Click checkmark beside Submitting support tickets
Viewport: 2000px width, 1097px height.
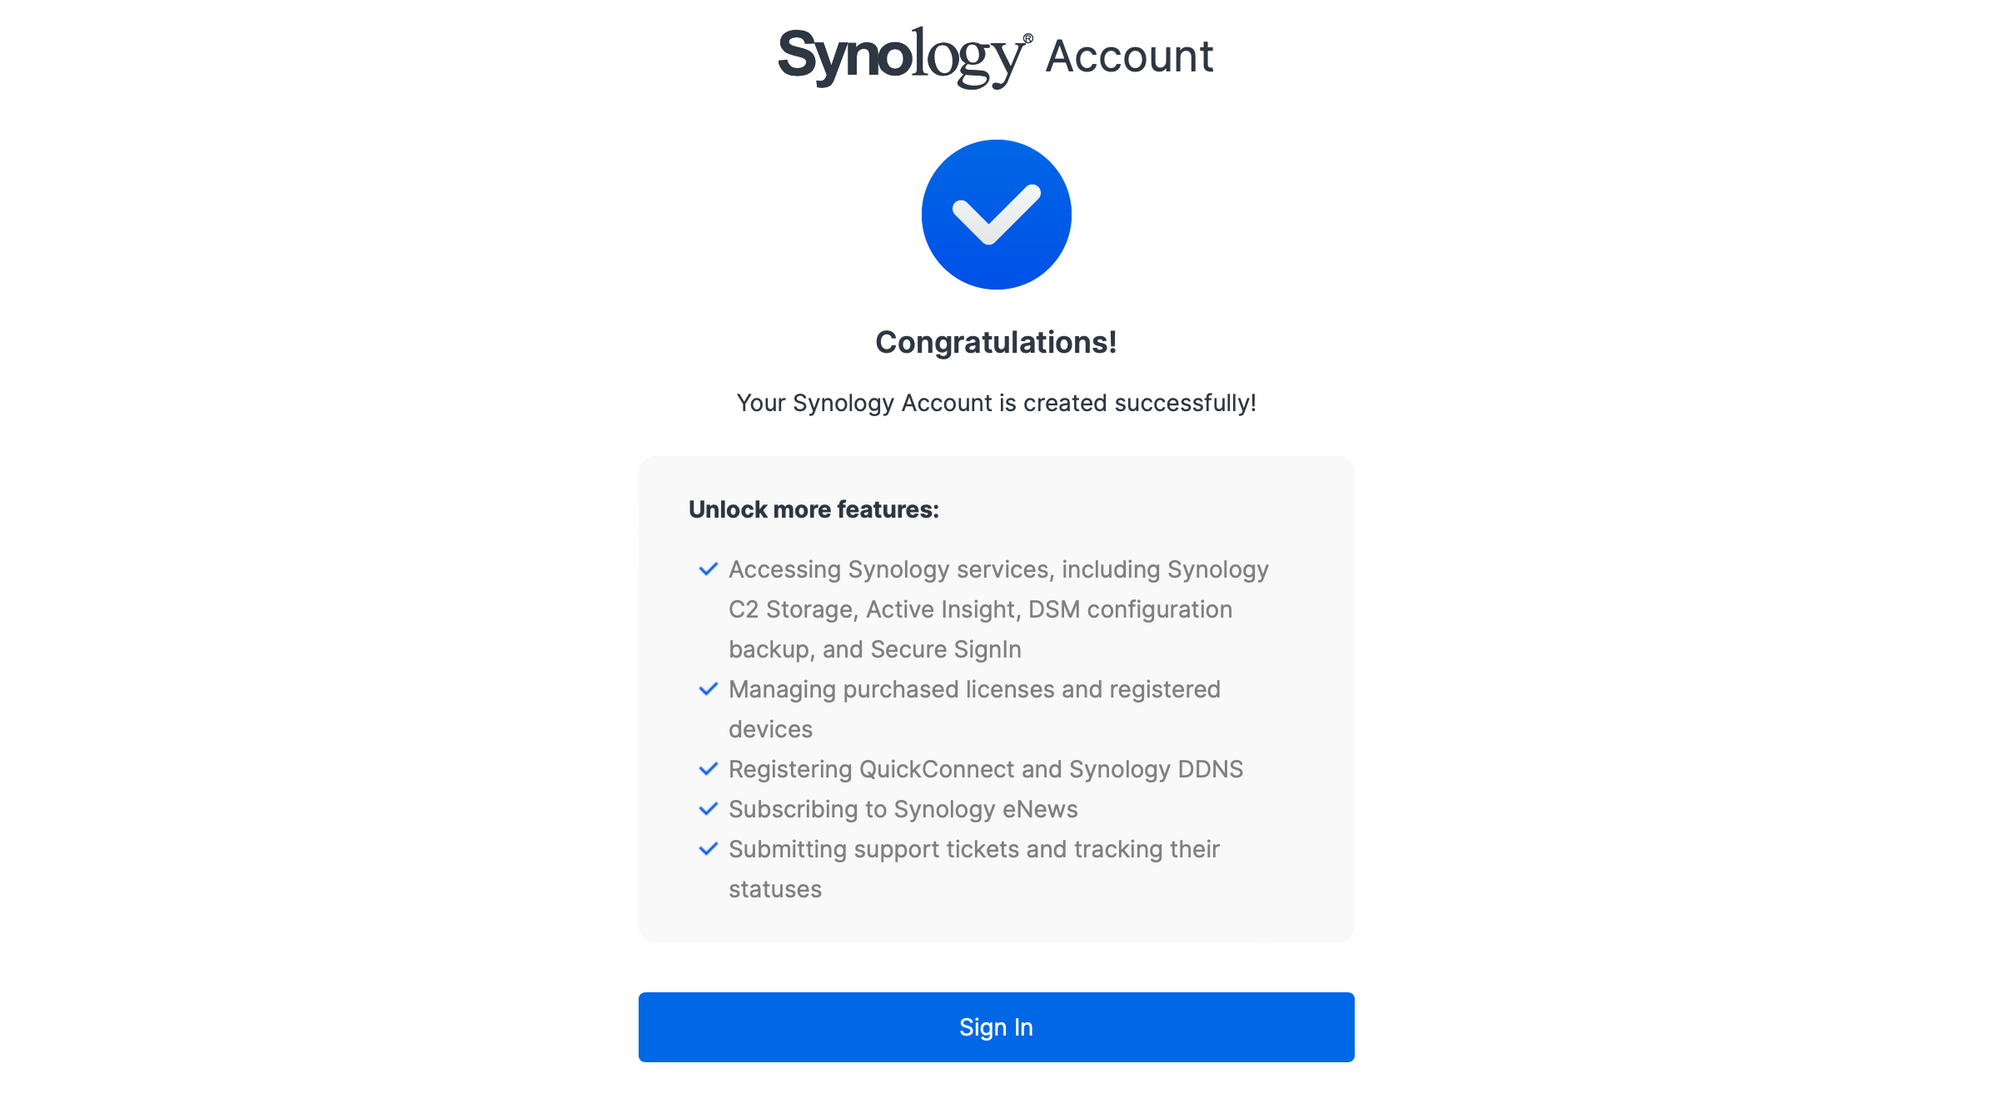point(708,849)
